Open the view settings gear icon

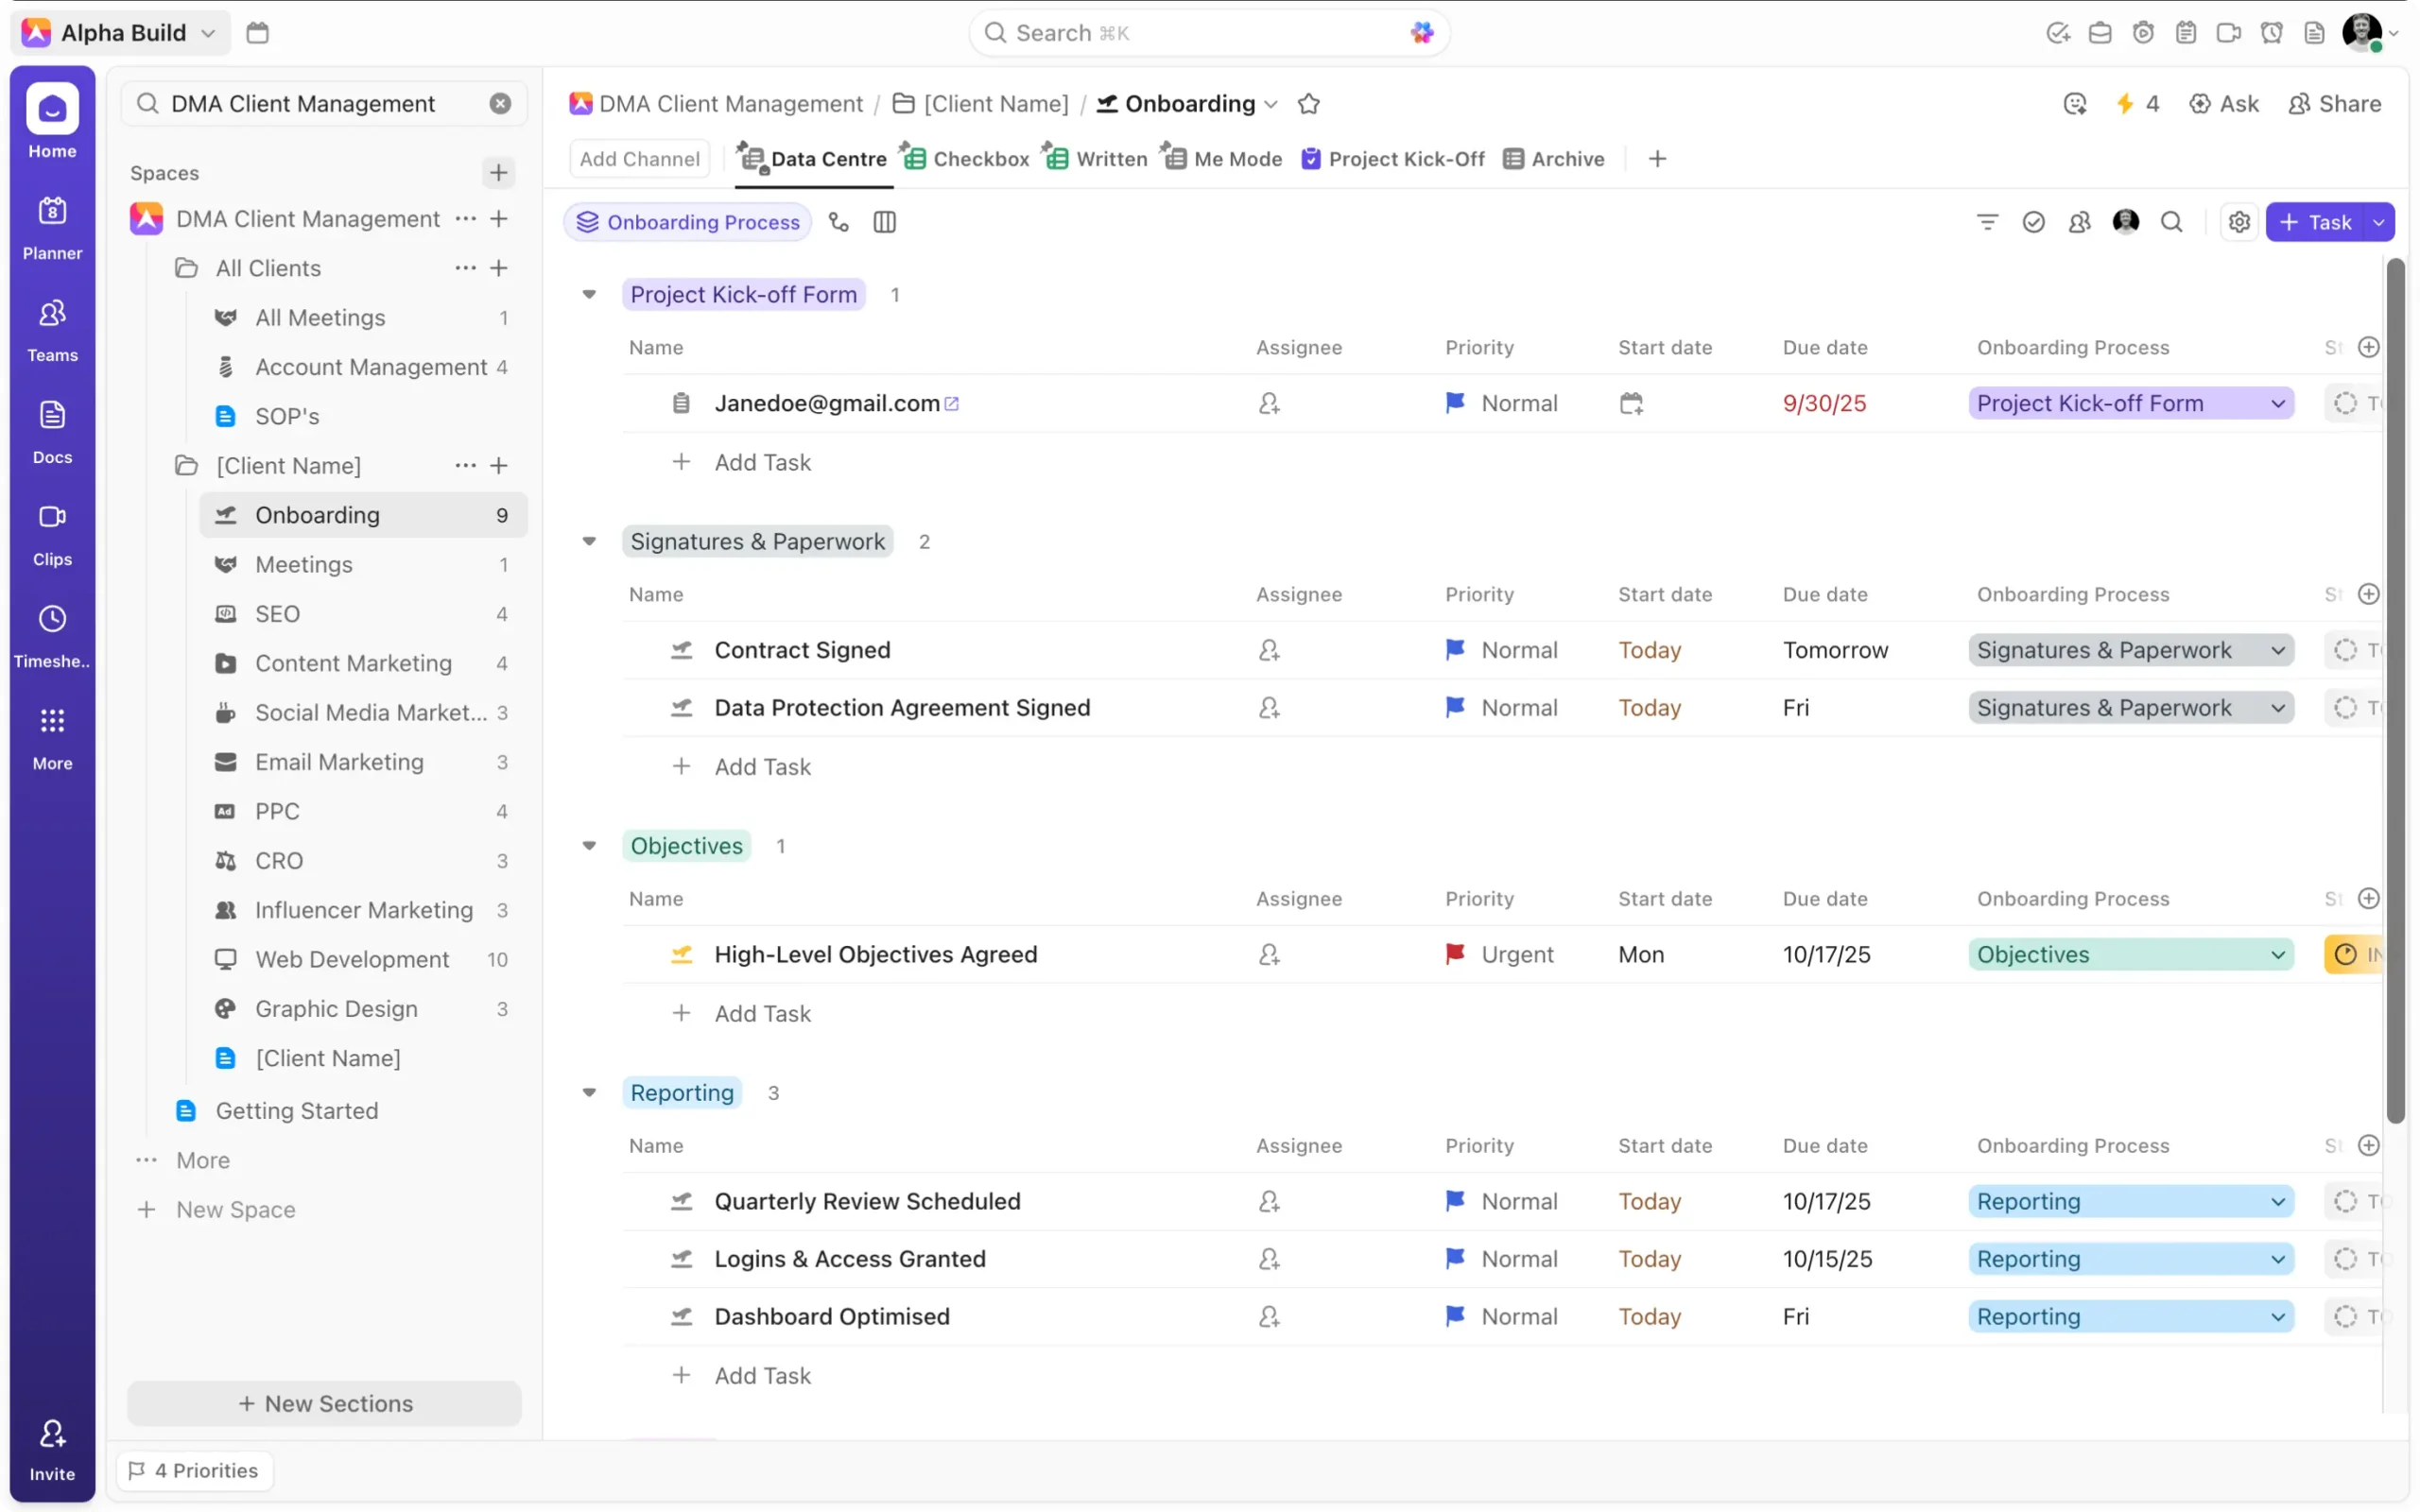[2239, 222]
